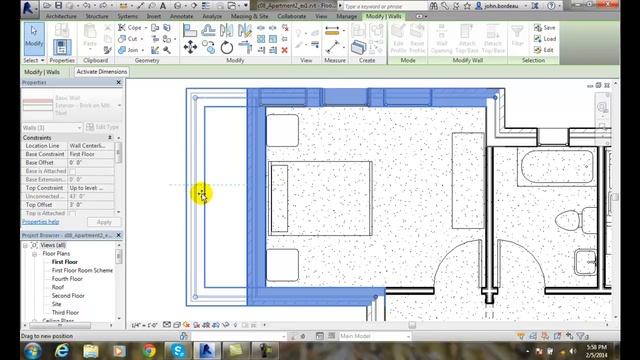The width and height of the screenshot is (640, 360).
Task: Toggle the visual style view control
Action: pyautogui.click(x=177, y=325)
